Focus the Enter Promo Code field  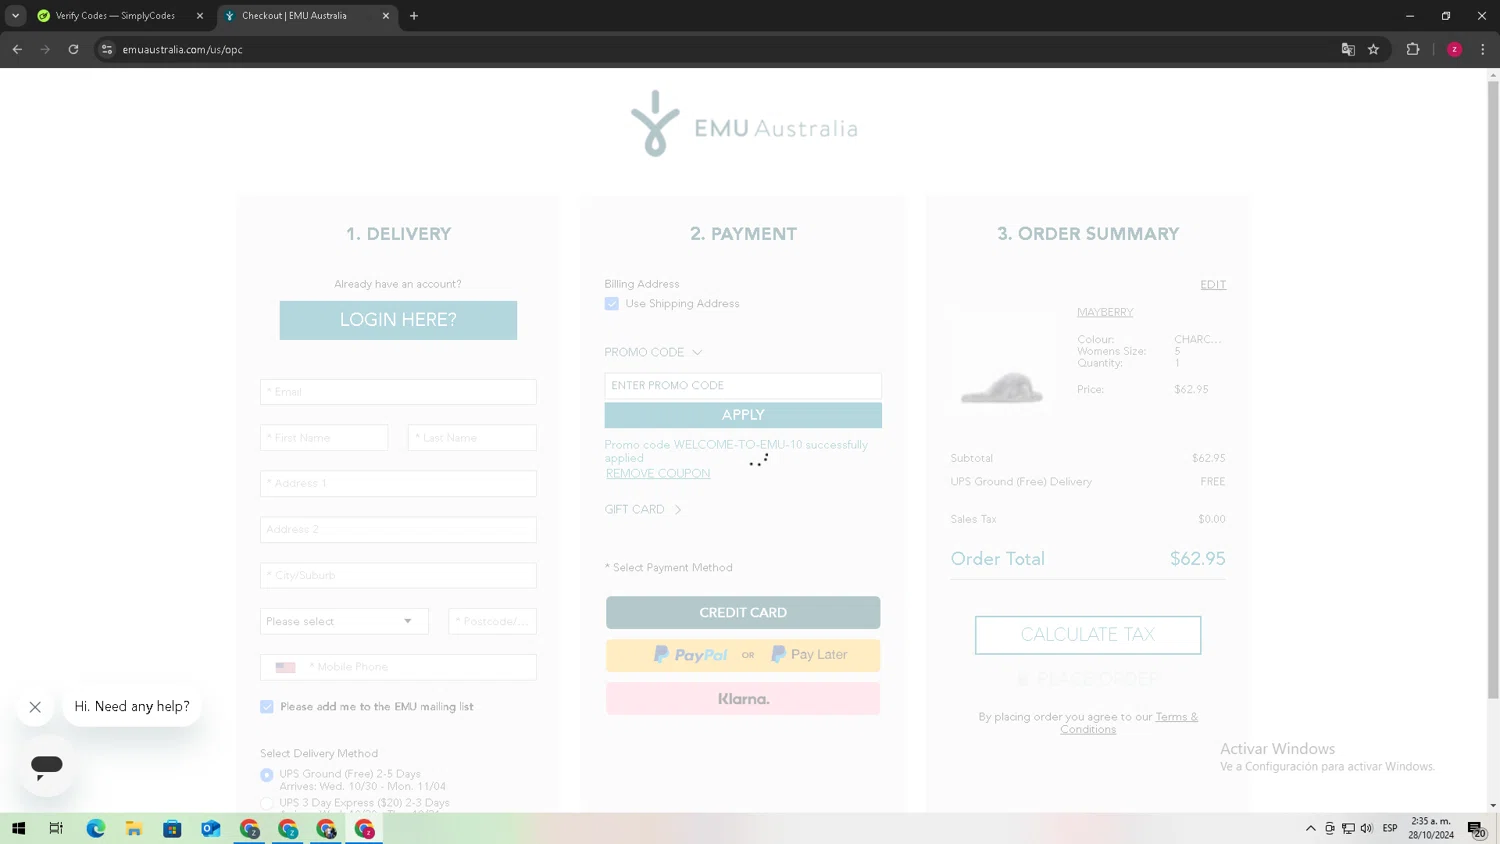tap(743, 386)
